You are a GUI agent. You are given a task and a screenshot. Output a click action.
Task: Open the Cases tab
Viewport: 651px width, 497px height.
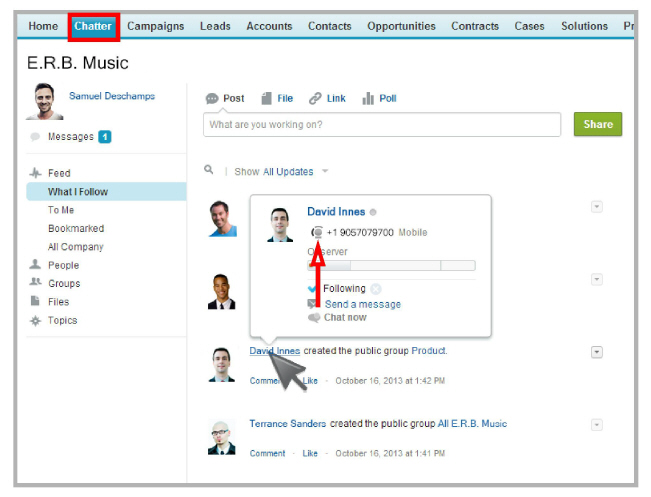(529, 26)
